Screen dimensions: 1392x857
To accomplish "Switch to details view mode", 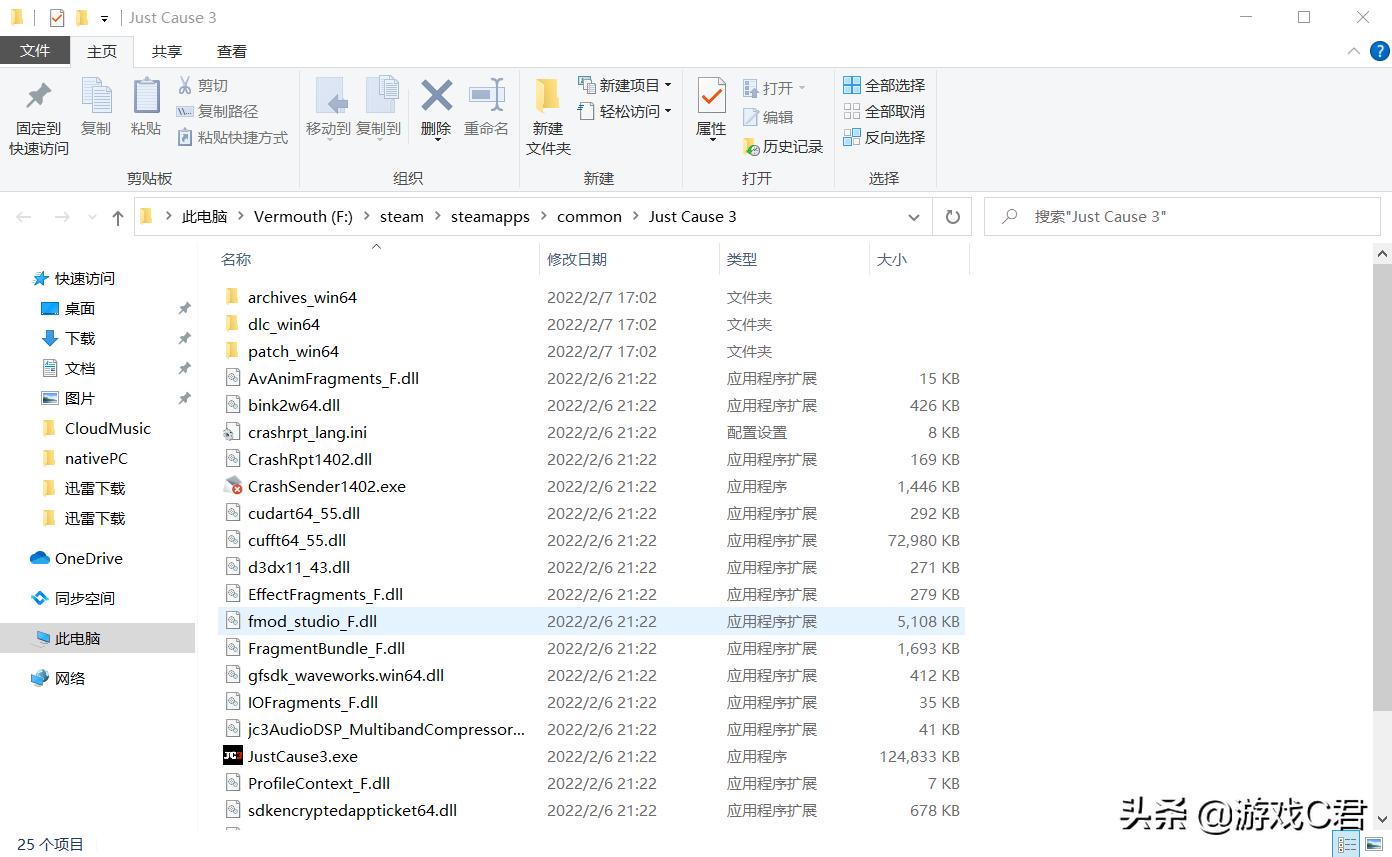I will (1348, 845).
